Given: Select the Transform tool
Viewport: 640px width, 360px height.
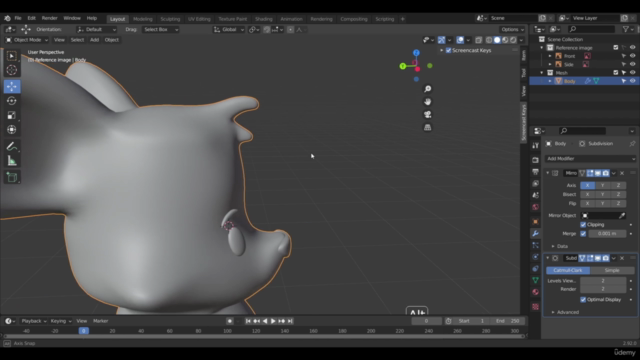Looking at the screenshot, I should click(11, 130).
